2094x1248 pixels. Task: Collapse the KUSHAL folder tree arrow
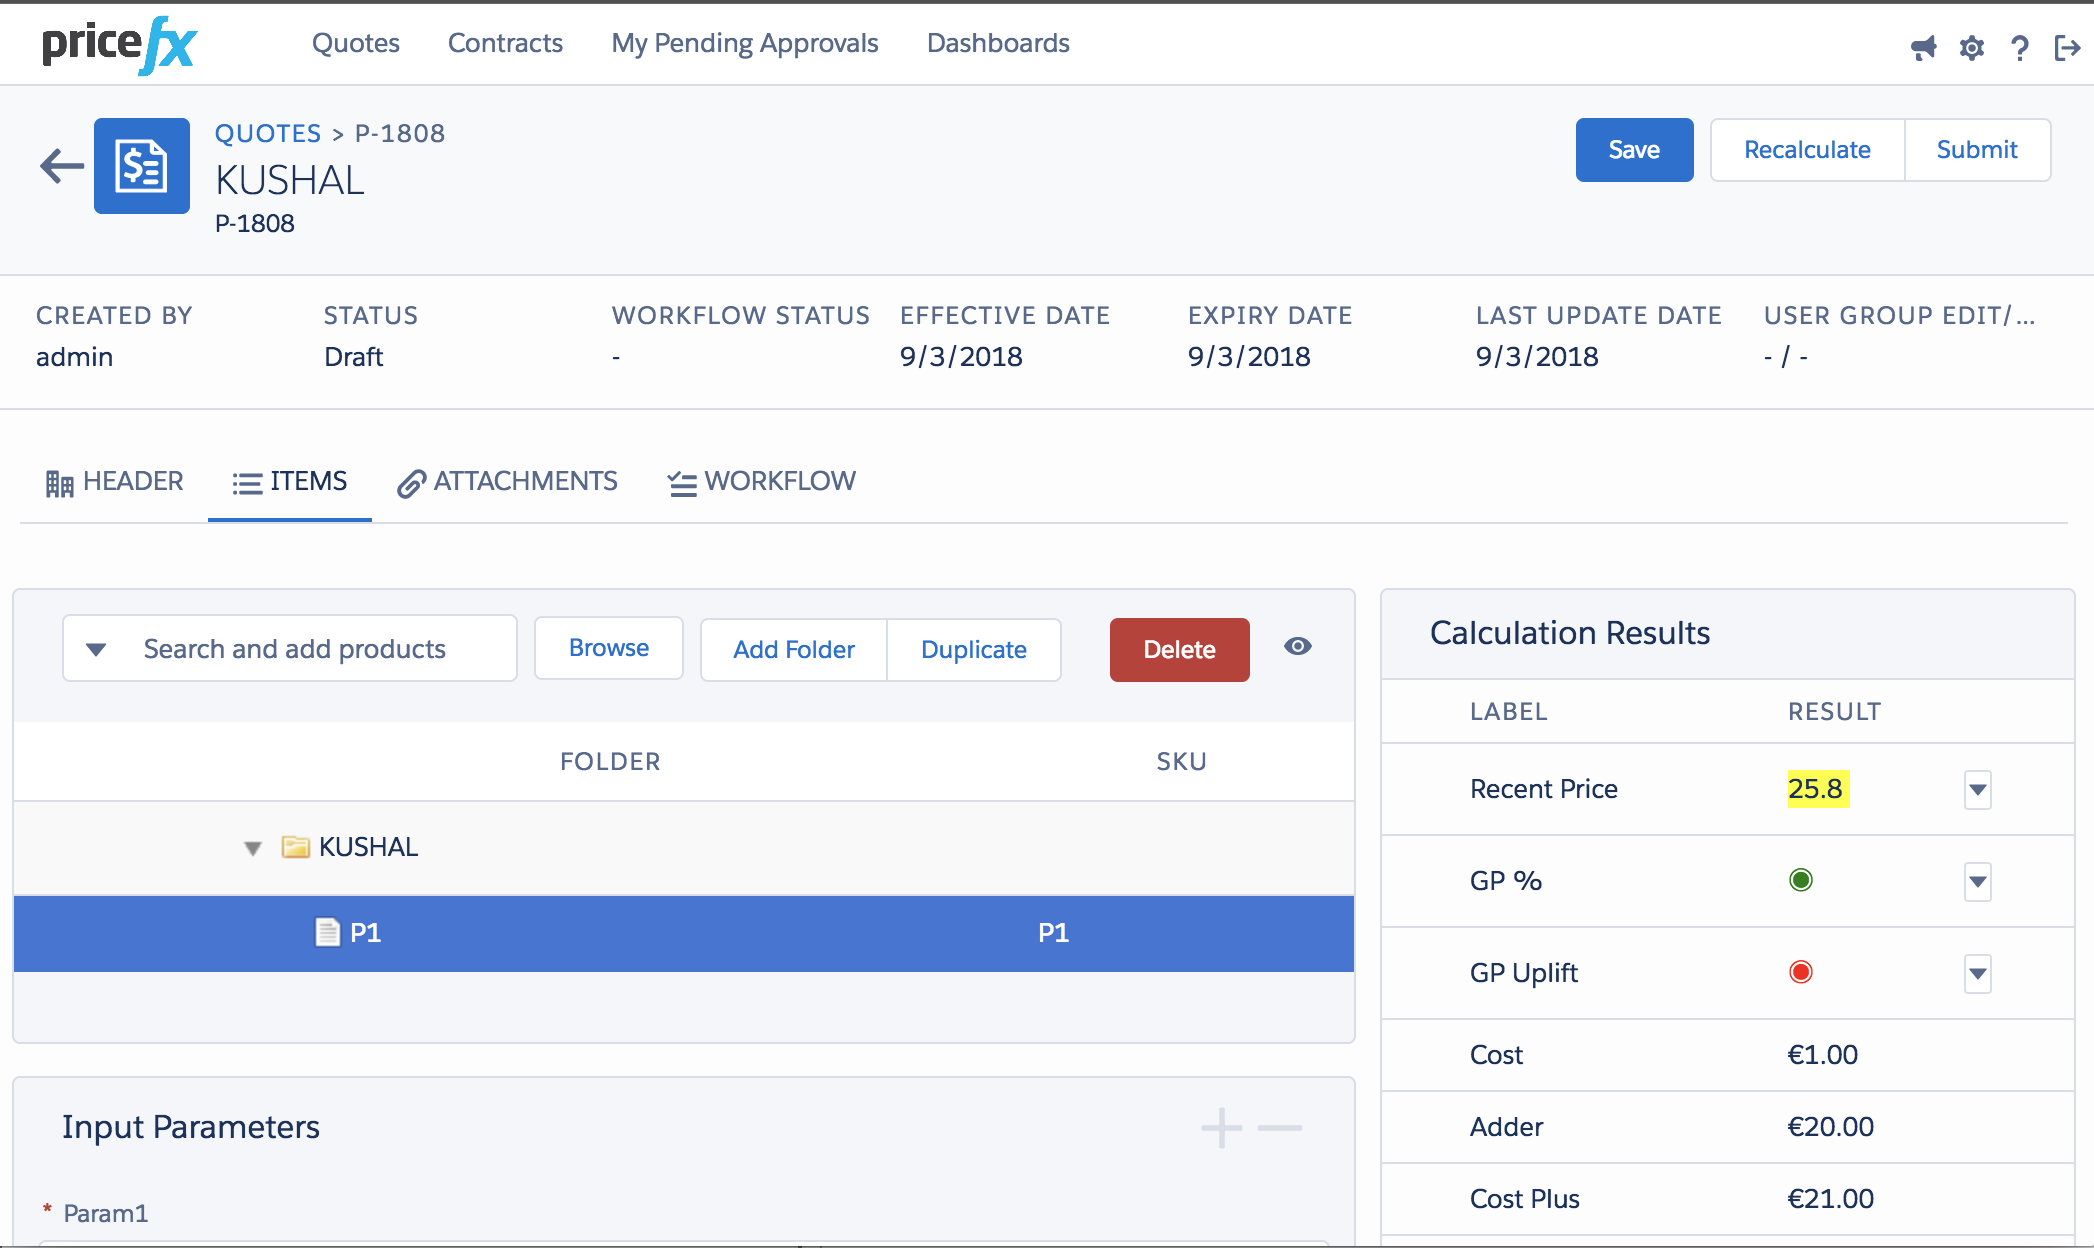[253, 848]
